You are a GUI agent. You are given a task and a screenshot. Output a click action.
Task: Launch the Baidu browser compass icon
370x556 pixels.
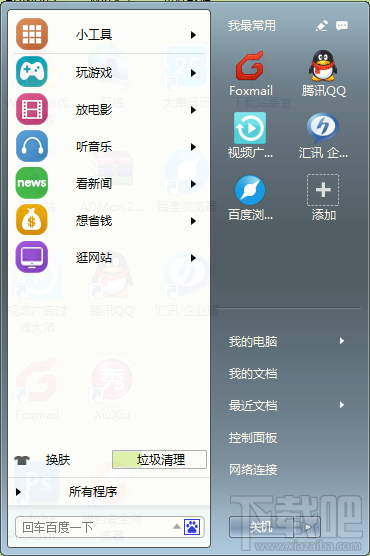(250, 190)
